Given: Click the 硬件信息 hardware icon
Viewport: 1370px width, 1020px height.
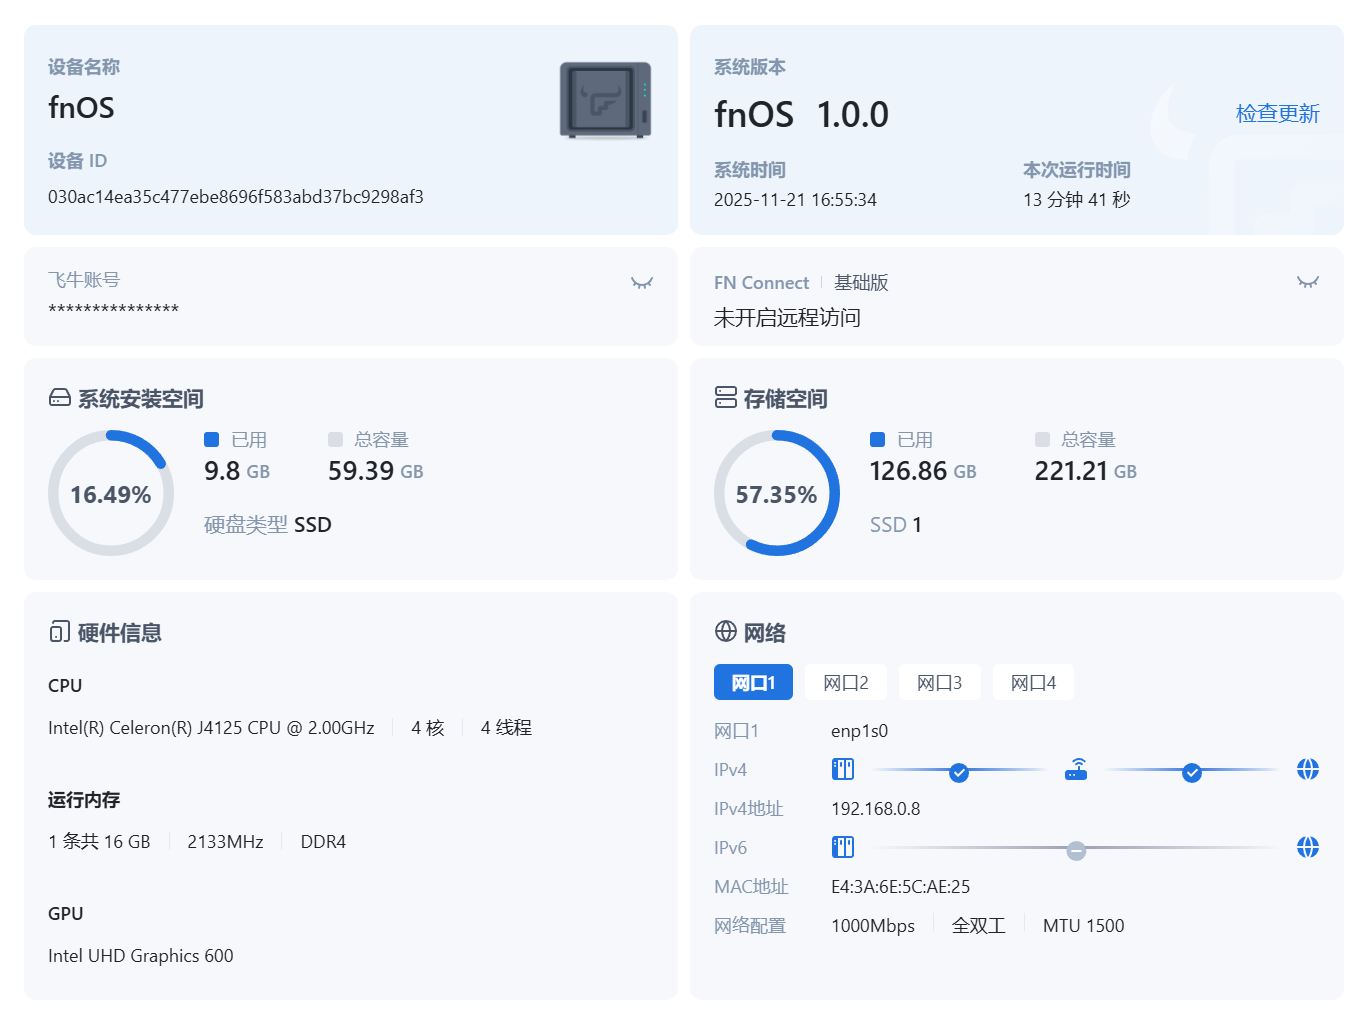Looking at the screenshot, I should 60,632.
